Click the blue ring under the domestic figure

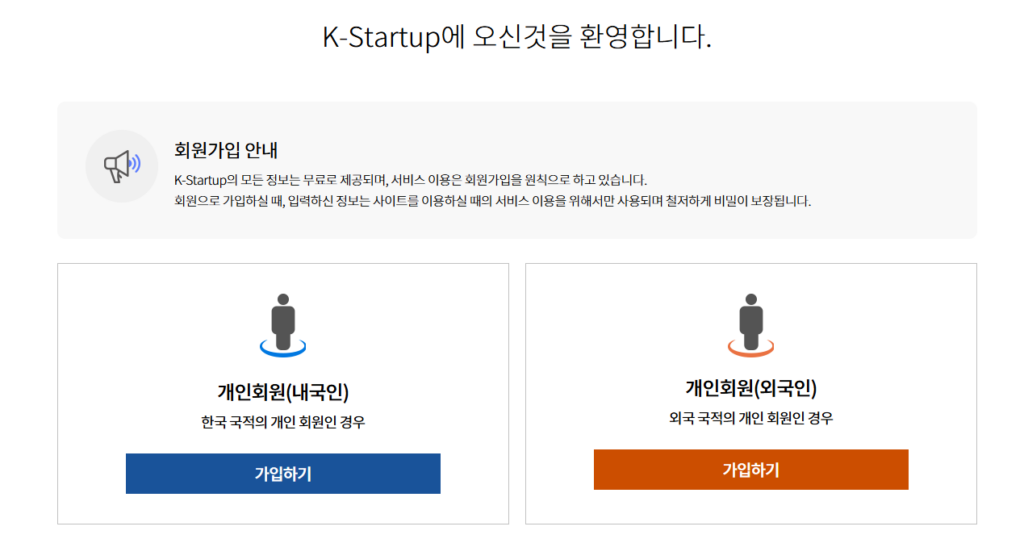click(x=283, y=349)
